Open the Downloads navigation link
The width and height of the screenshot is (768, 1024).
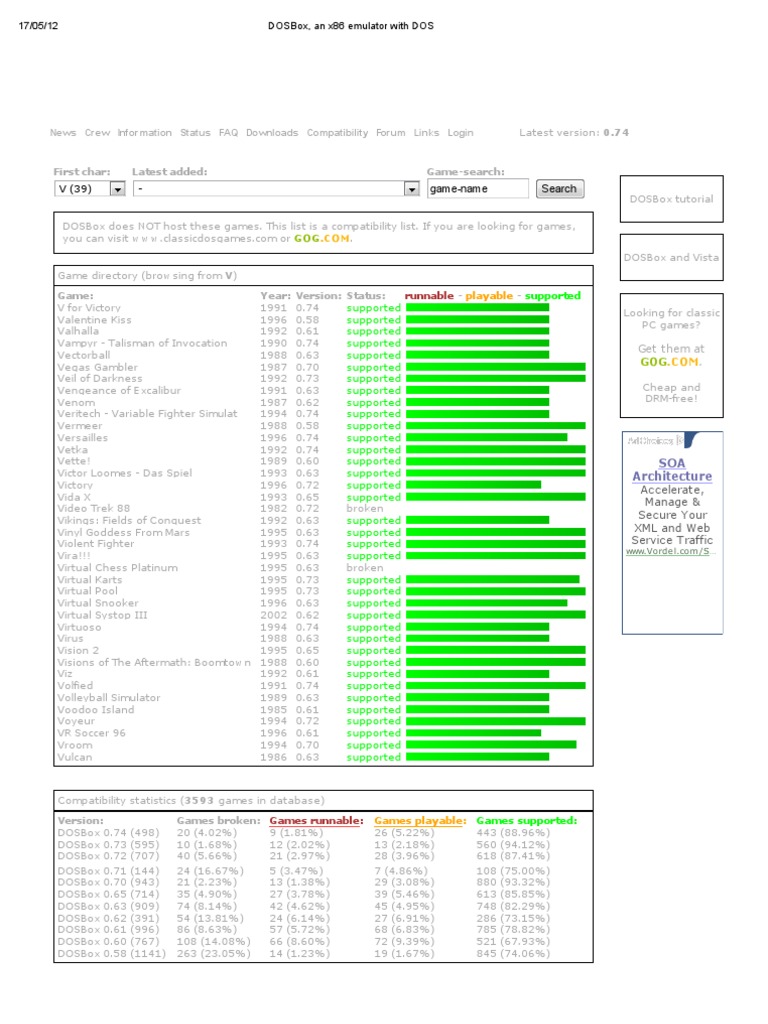272,133
